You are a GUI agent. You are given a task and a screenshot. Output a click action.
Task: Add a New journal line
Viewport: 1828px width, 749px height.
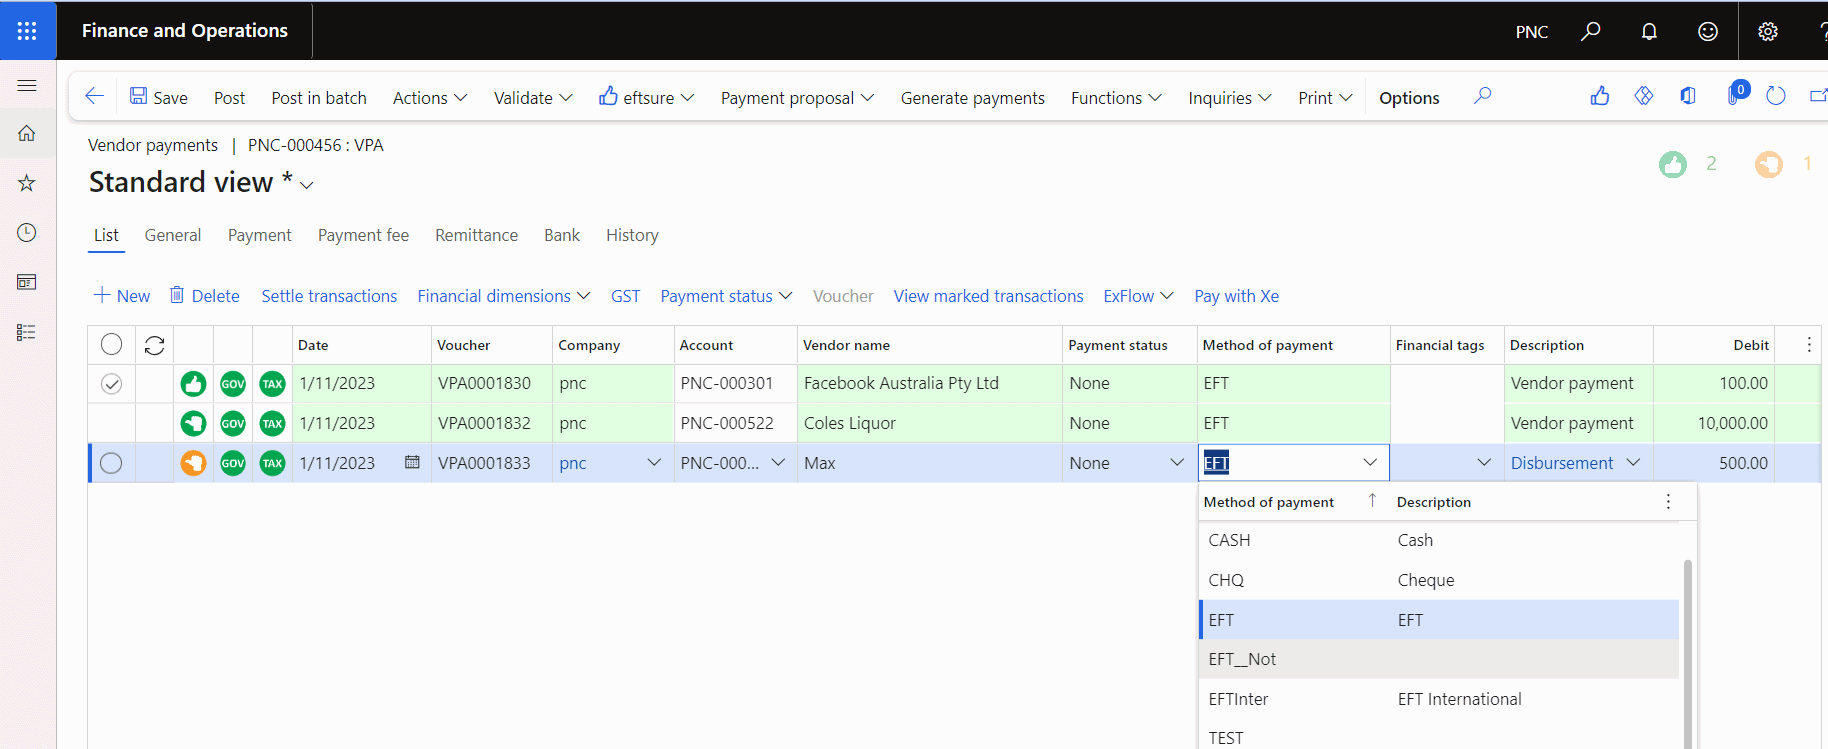(x=121, y=296)
